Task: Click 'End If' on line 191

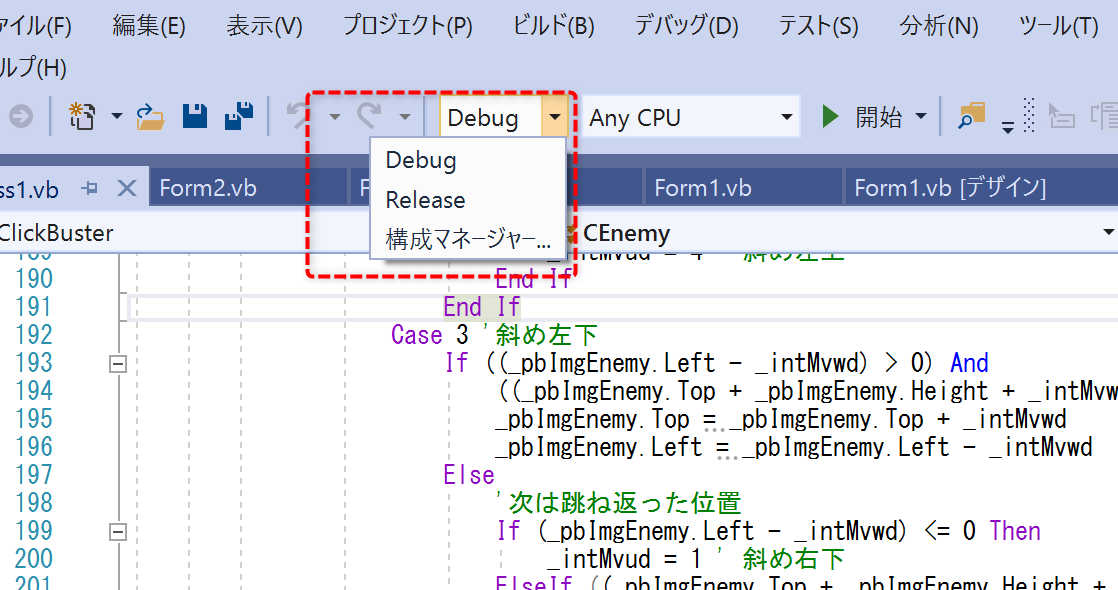Action: pyautogui.click(x=481, y=307)
